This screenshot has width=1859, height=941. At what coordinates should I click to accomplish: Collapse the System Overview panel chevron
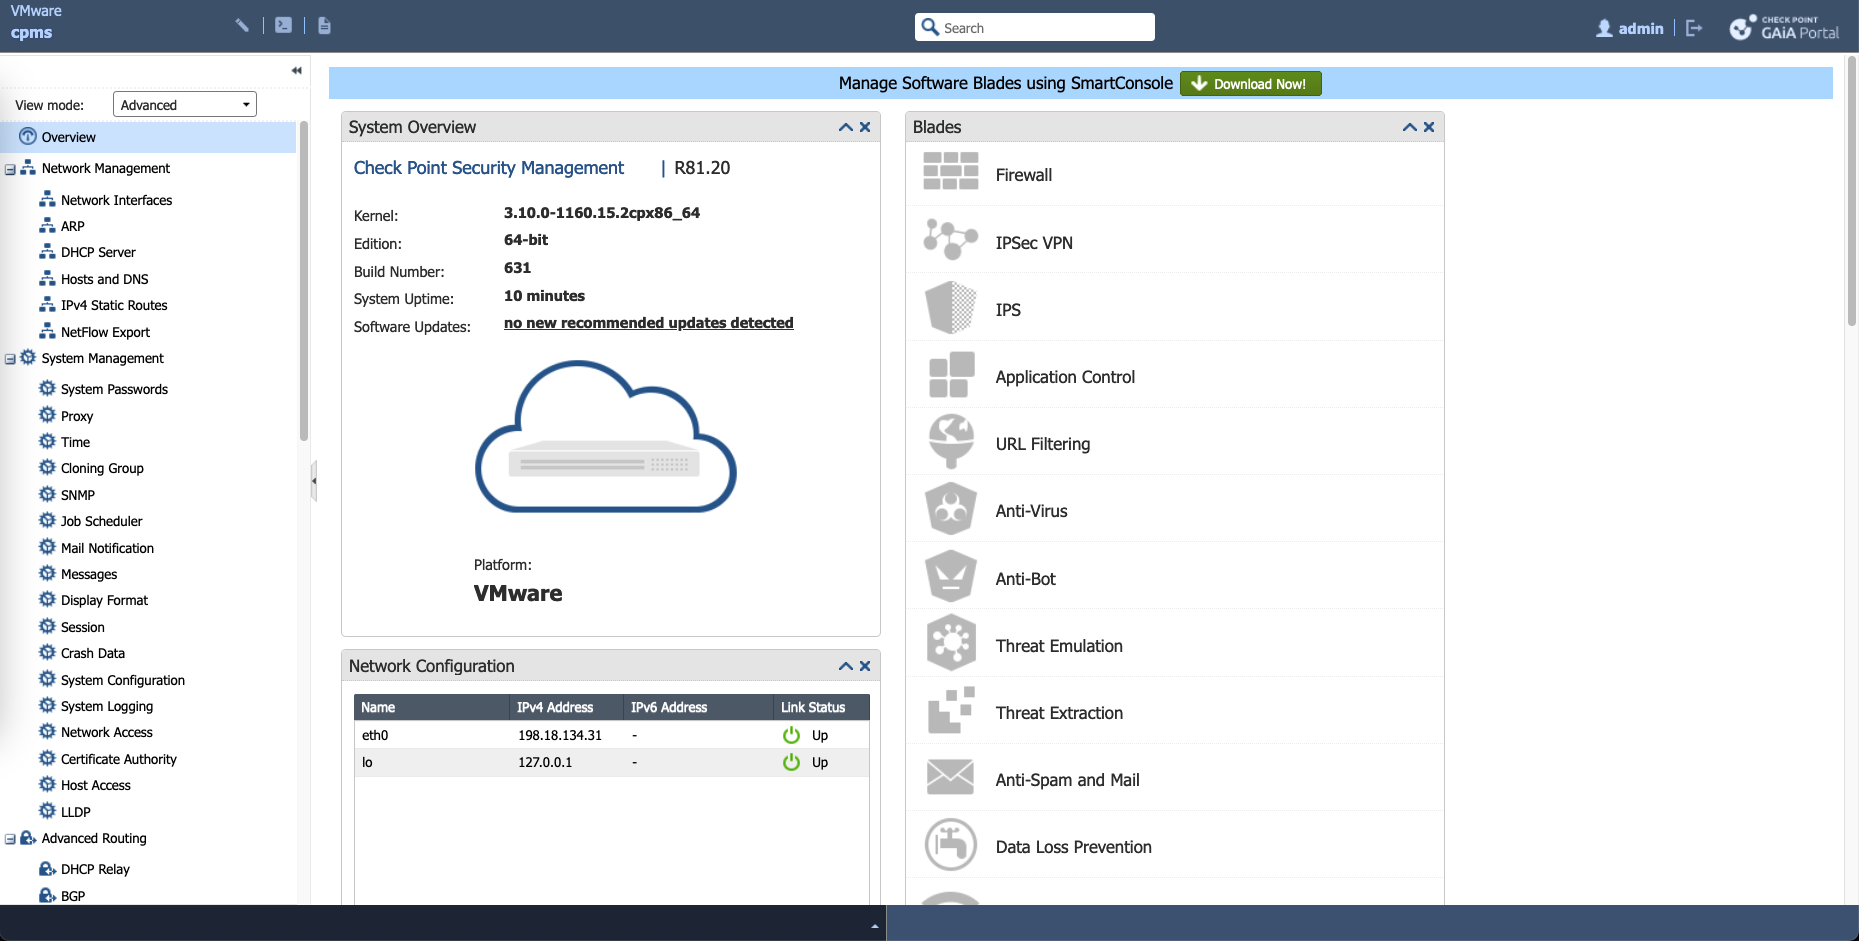point(845,127)
